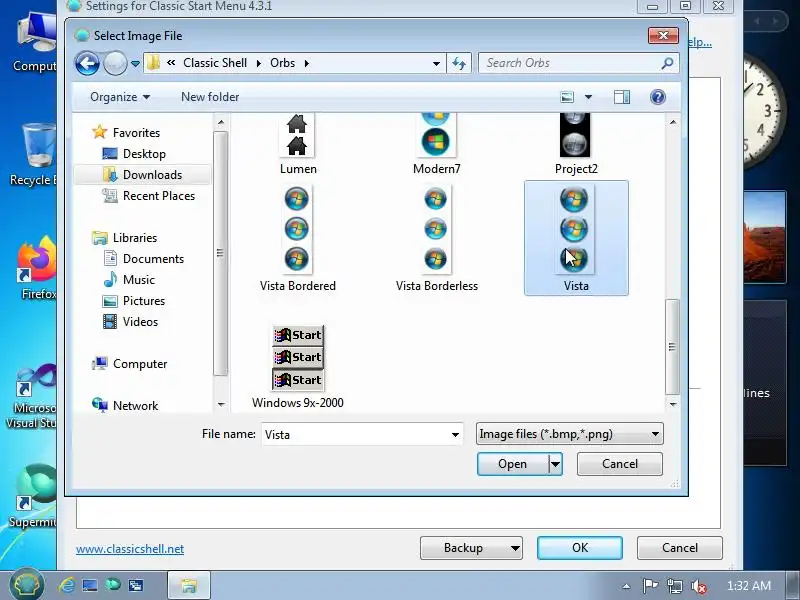Select Computer in the navigation pane
This screenshot has height=600, width=800.
(130, 364)
